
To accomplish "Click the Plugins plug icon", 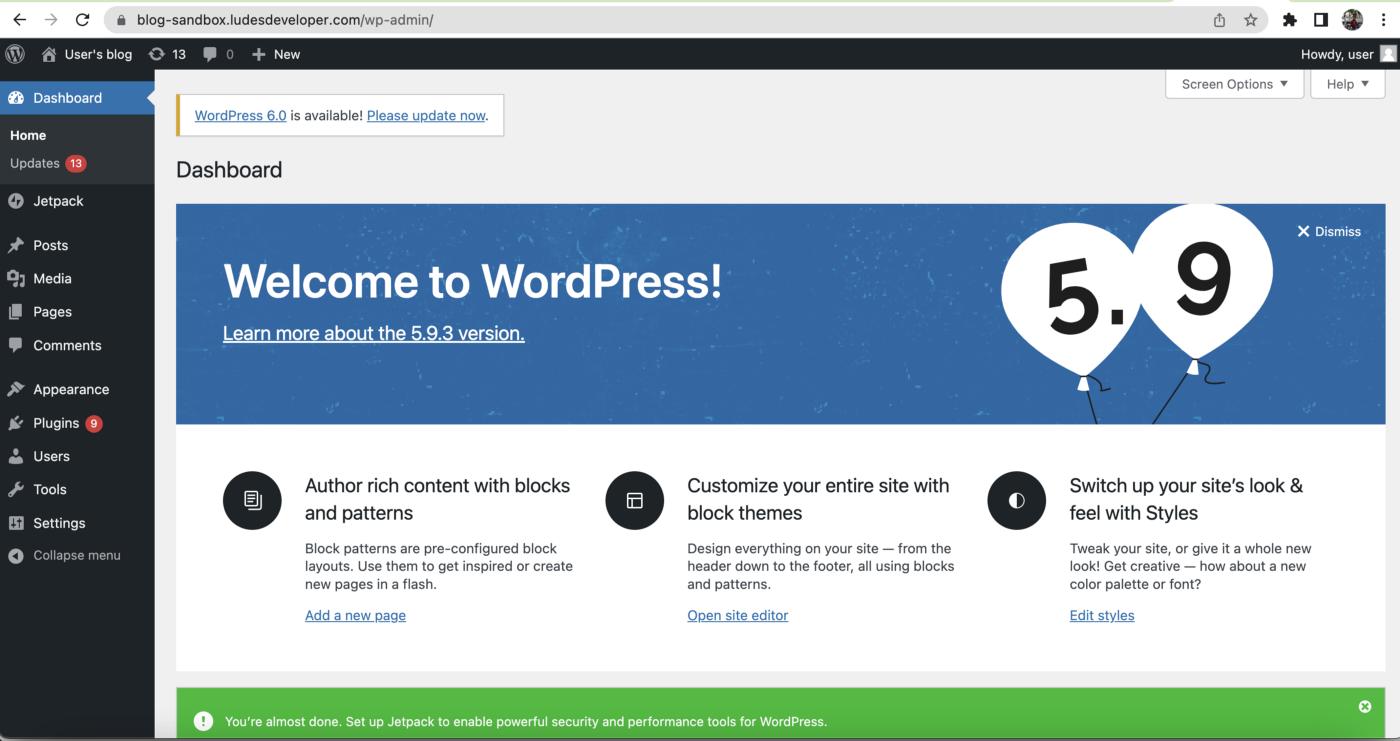I will pyautogui.click(x=18, y=422).
